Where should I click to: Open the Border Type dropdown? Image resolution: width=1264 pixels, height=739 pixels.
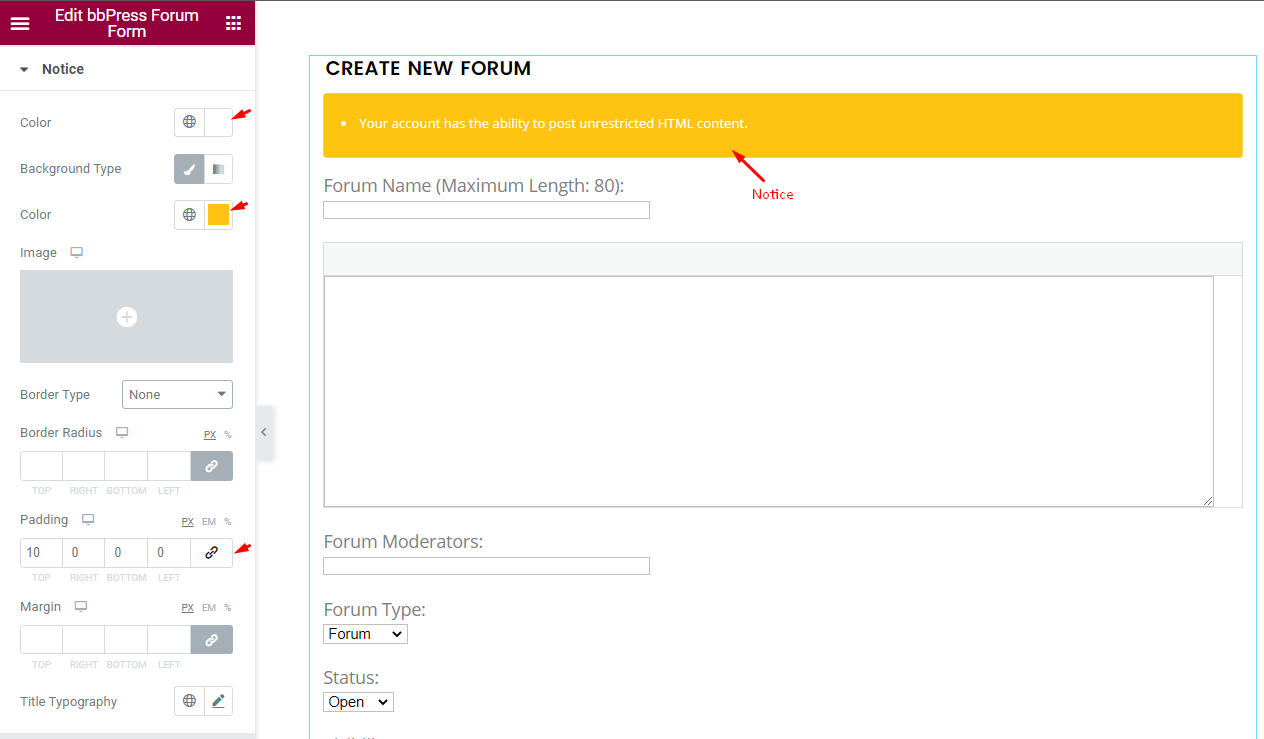(x=177, y=394)
